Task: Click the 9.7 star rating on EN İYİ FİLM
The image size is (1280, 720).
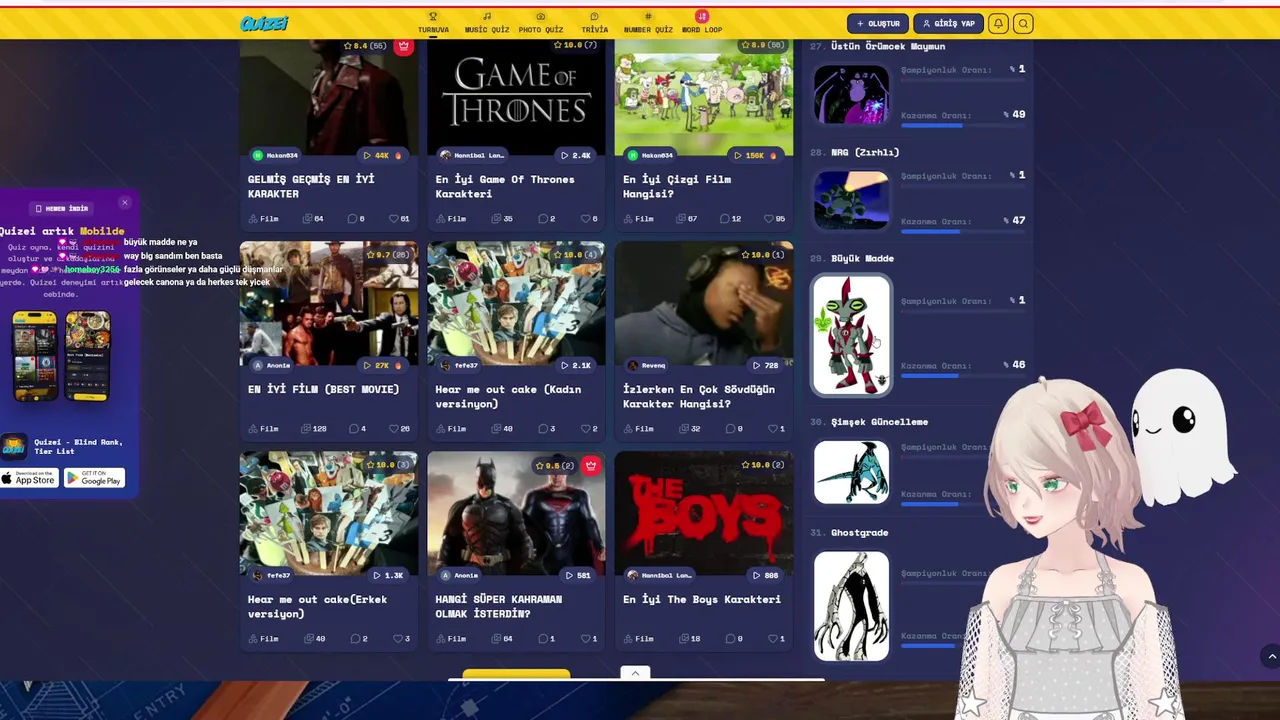Action: (x=388, y=255)
